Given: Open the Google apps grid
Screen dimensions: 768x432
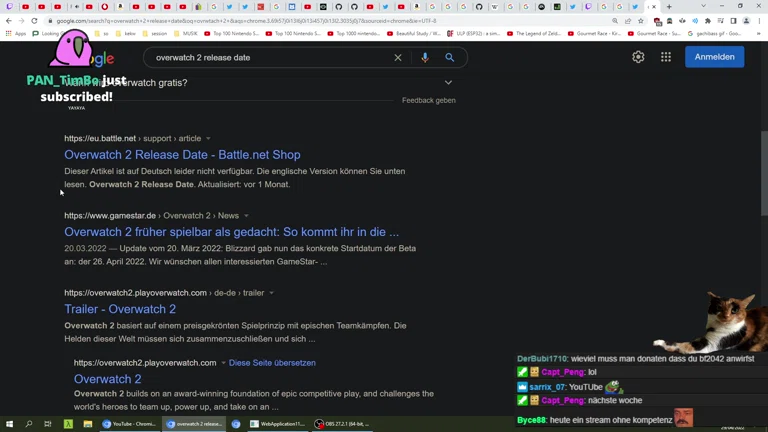Looking at the screenshot, I should coord(666,57).
